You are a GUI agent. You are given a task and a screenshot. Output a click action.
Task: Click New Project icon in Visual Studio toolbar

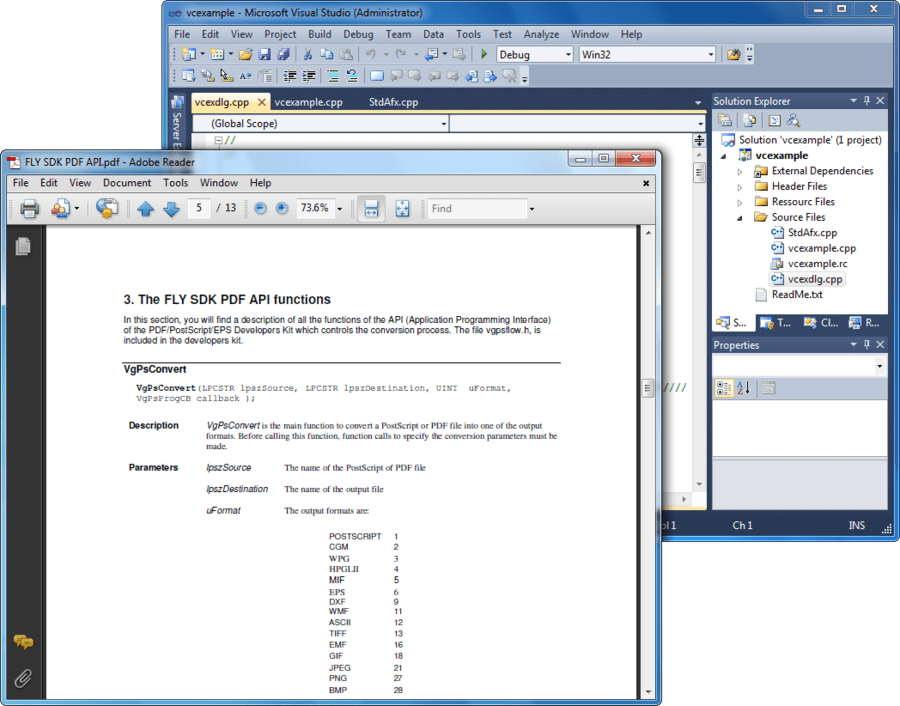(x=189, y=55)
